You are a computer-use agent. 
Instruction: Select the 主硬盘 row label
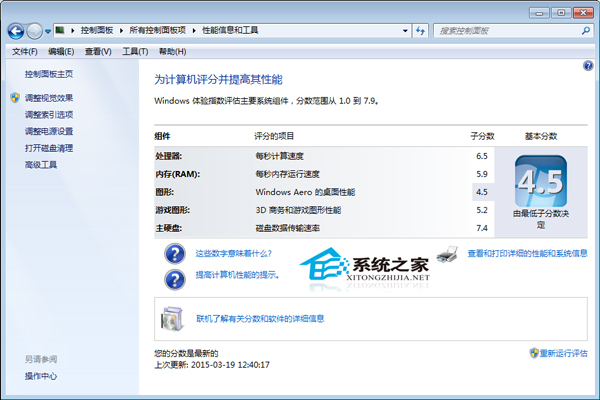pyautogui.click(x=169, y=228)
